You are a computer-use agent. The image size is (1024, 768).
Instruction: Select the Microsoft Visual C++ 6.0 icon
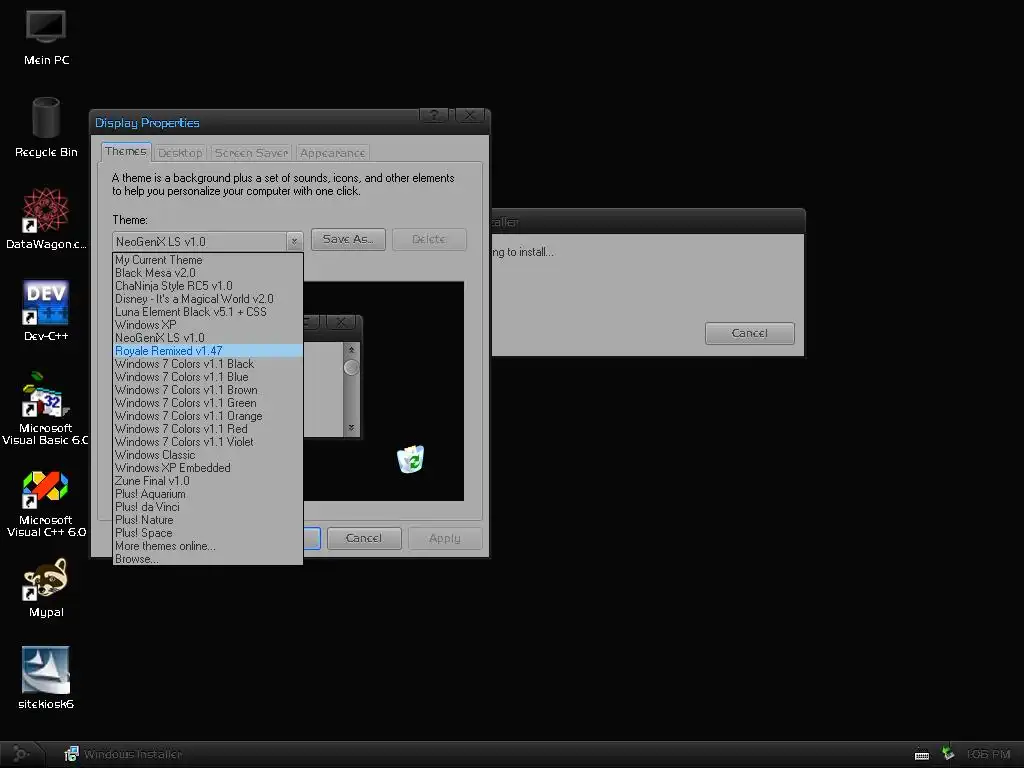coord(46,503)
